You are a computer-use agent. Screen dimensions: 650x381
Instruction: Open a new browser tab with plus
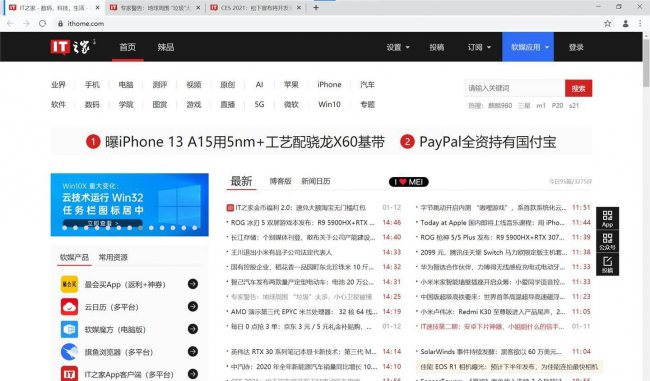pos(316,7)
